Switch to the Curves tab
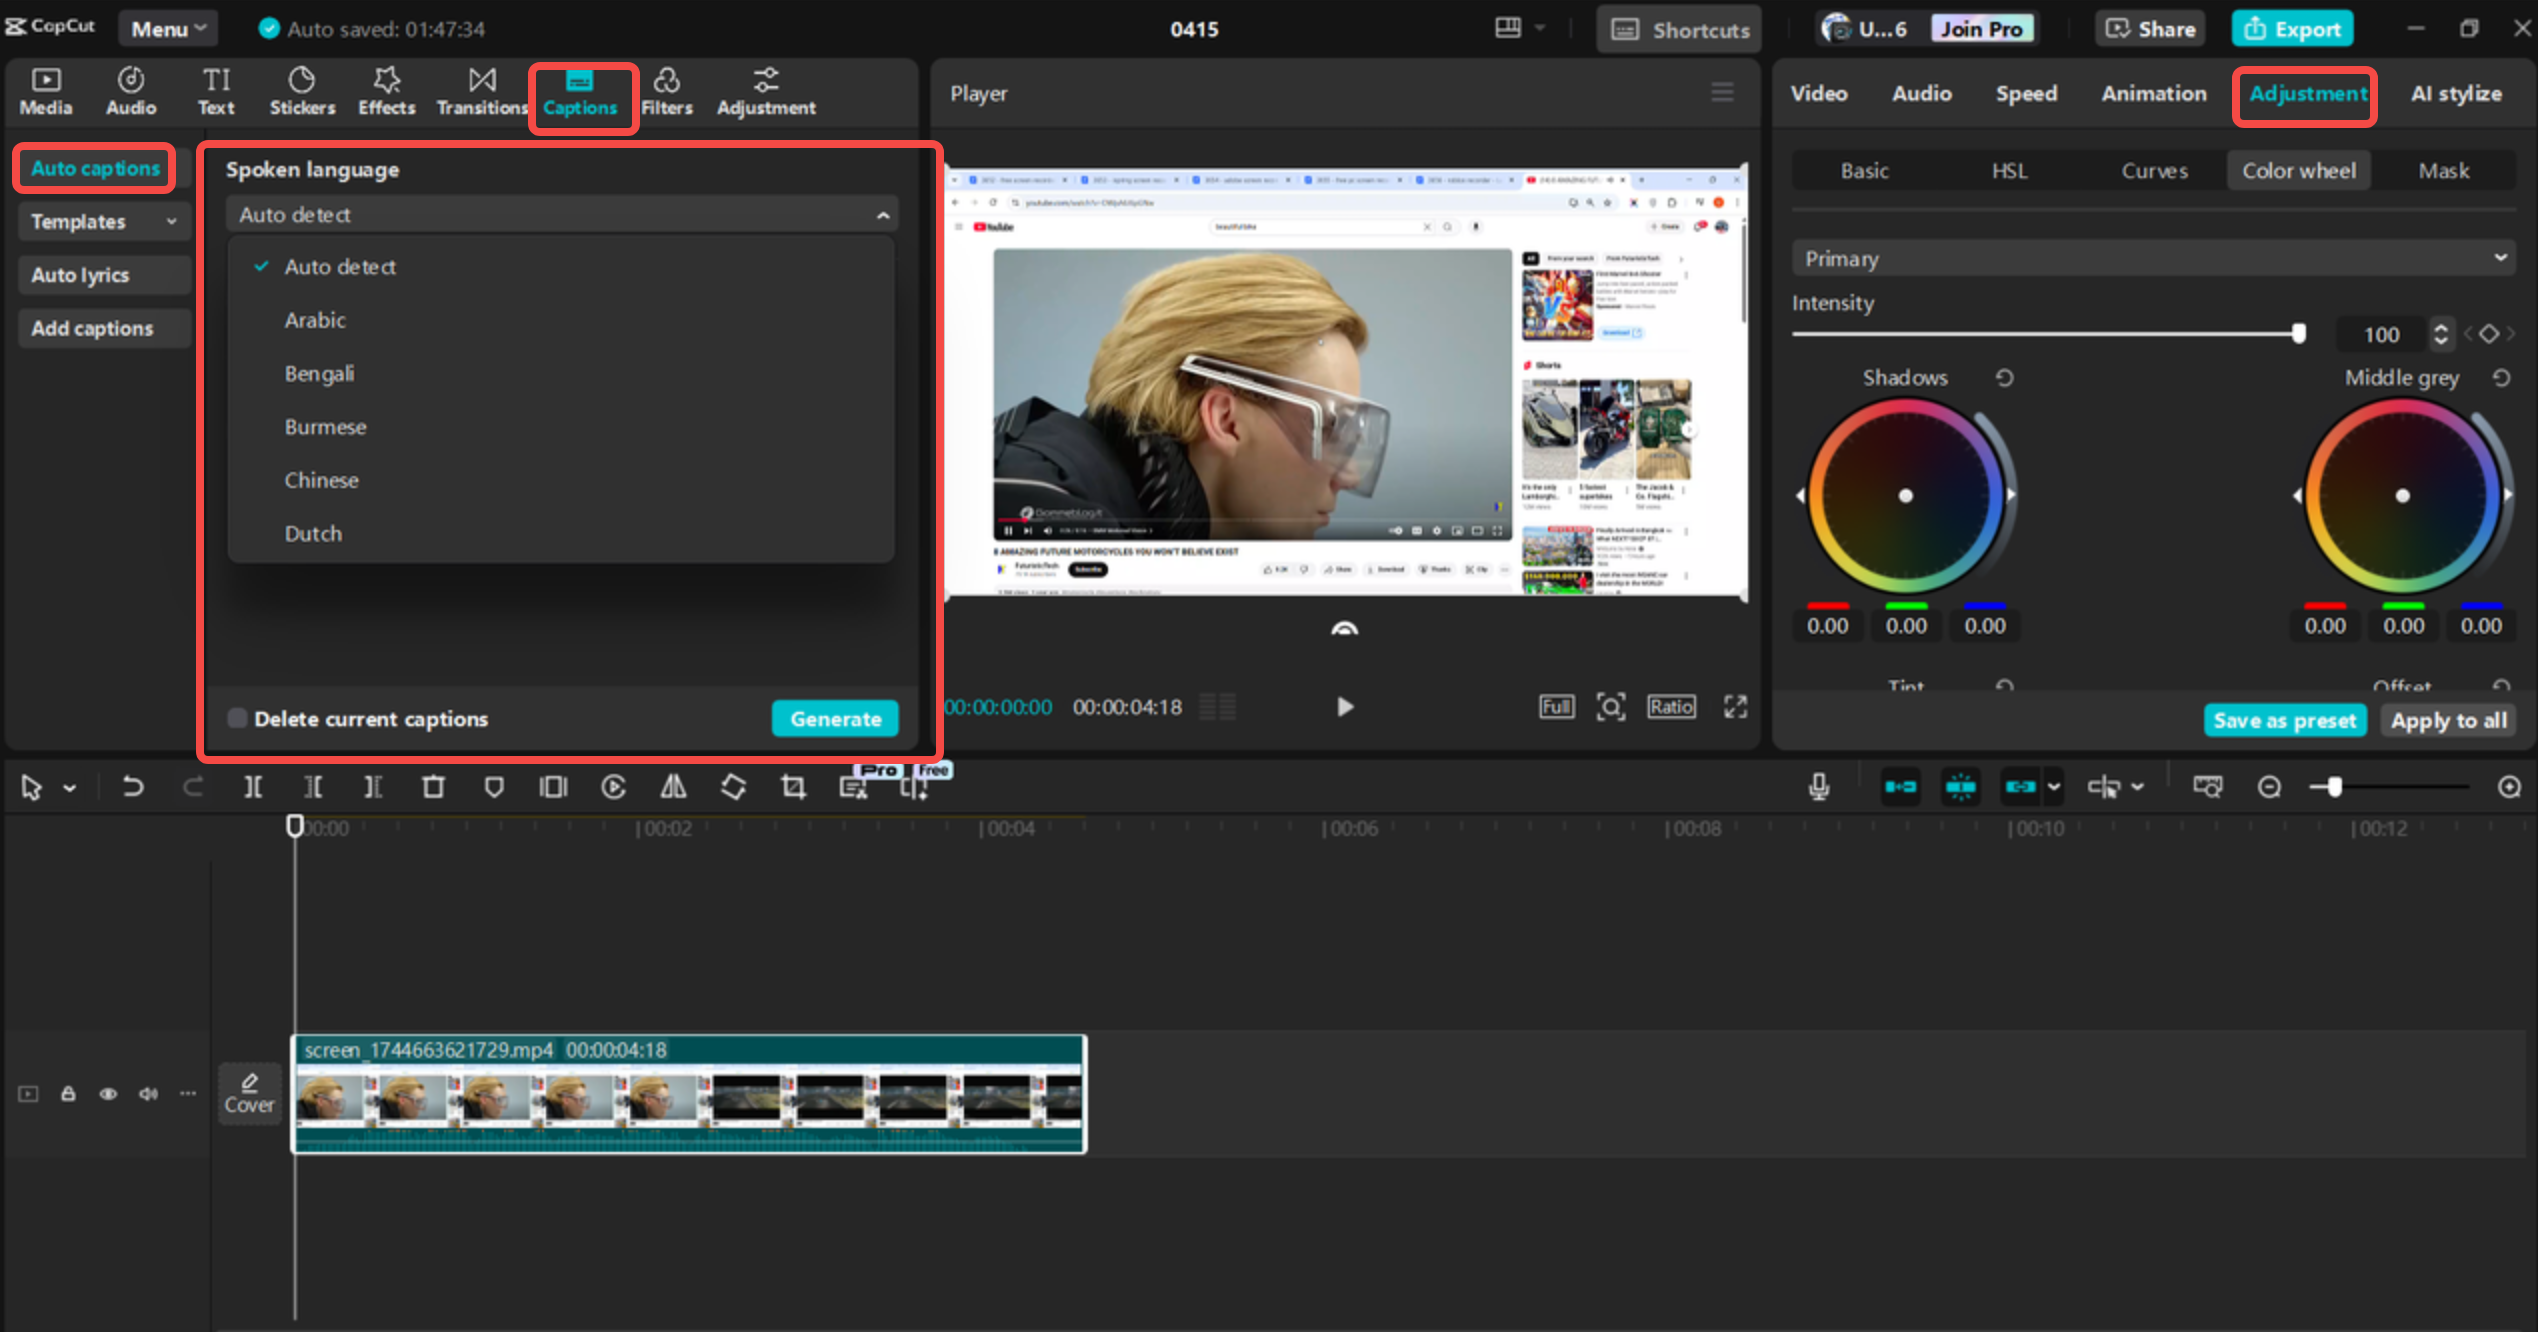Screen dimensions: 2538x1332 pyautogui.click(x=2154, y=170)
